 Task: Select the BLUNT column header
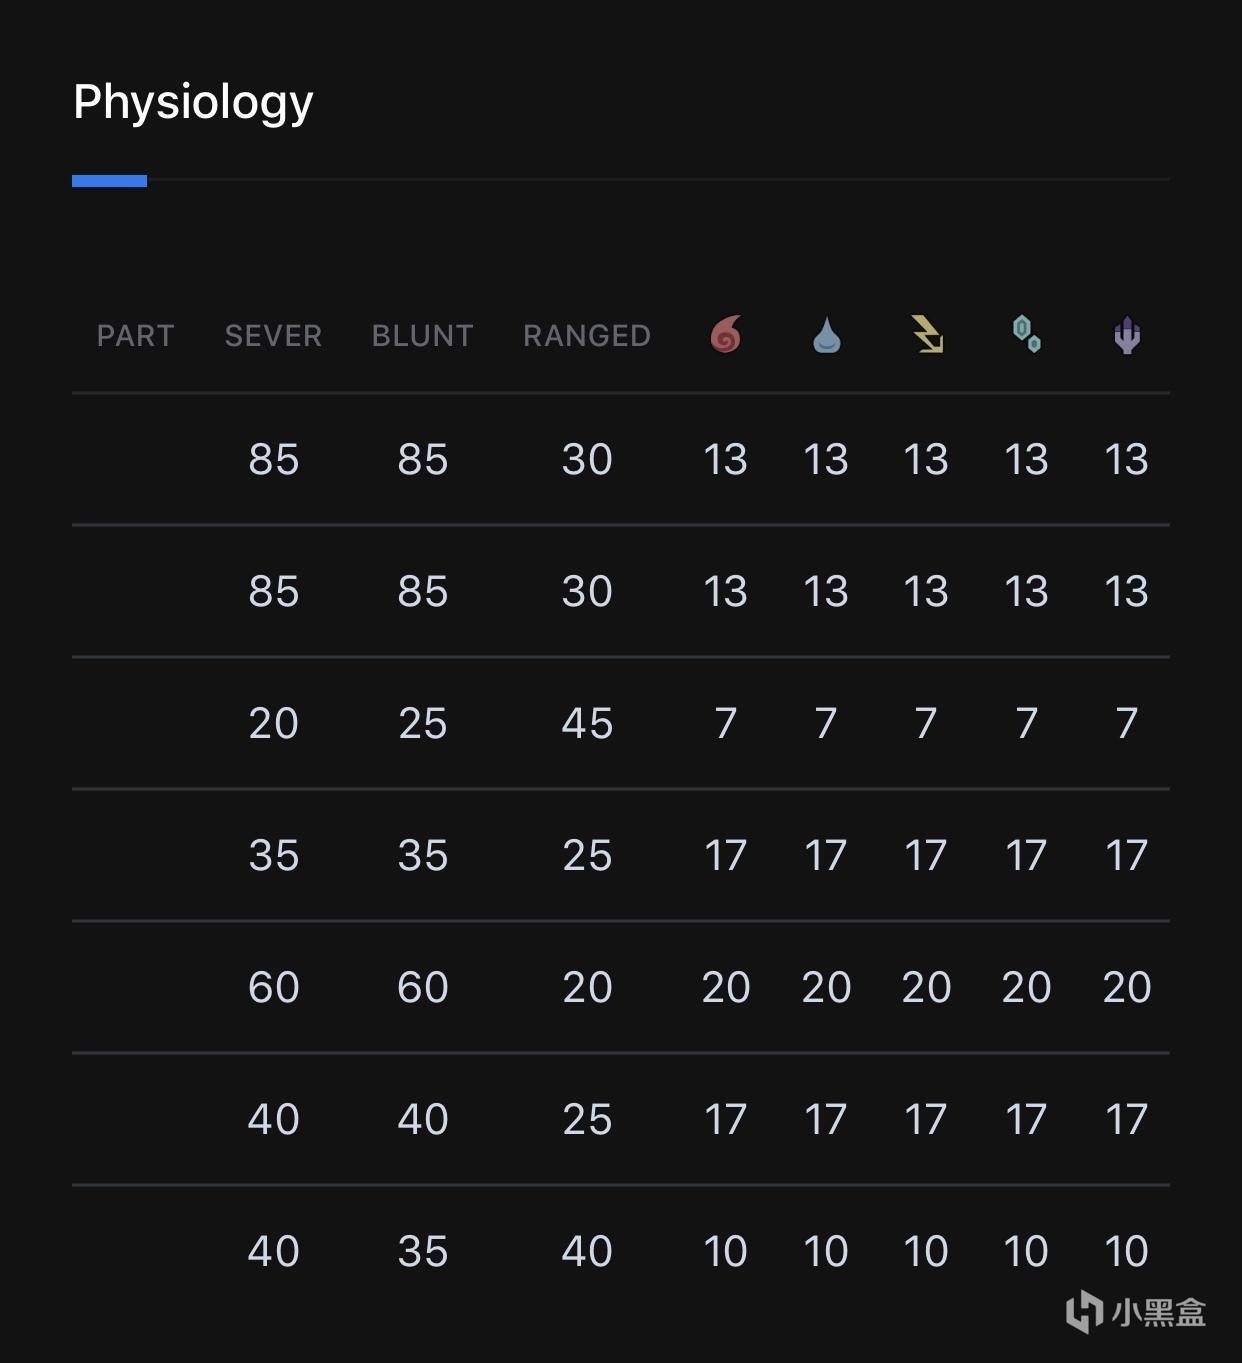point(422,336)
